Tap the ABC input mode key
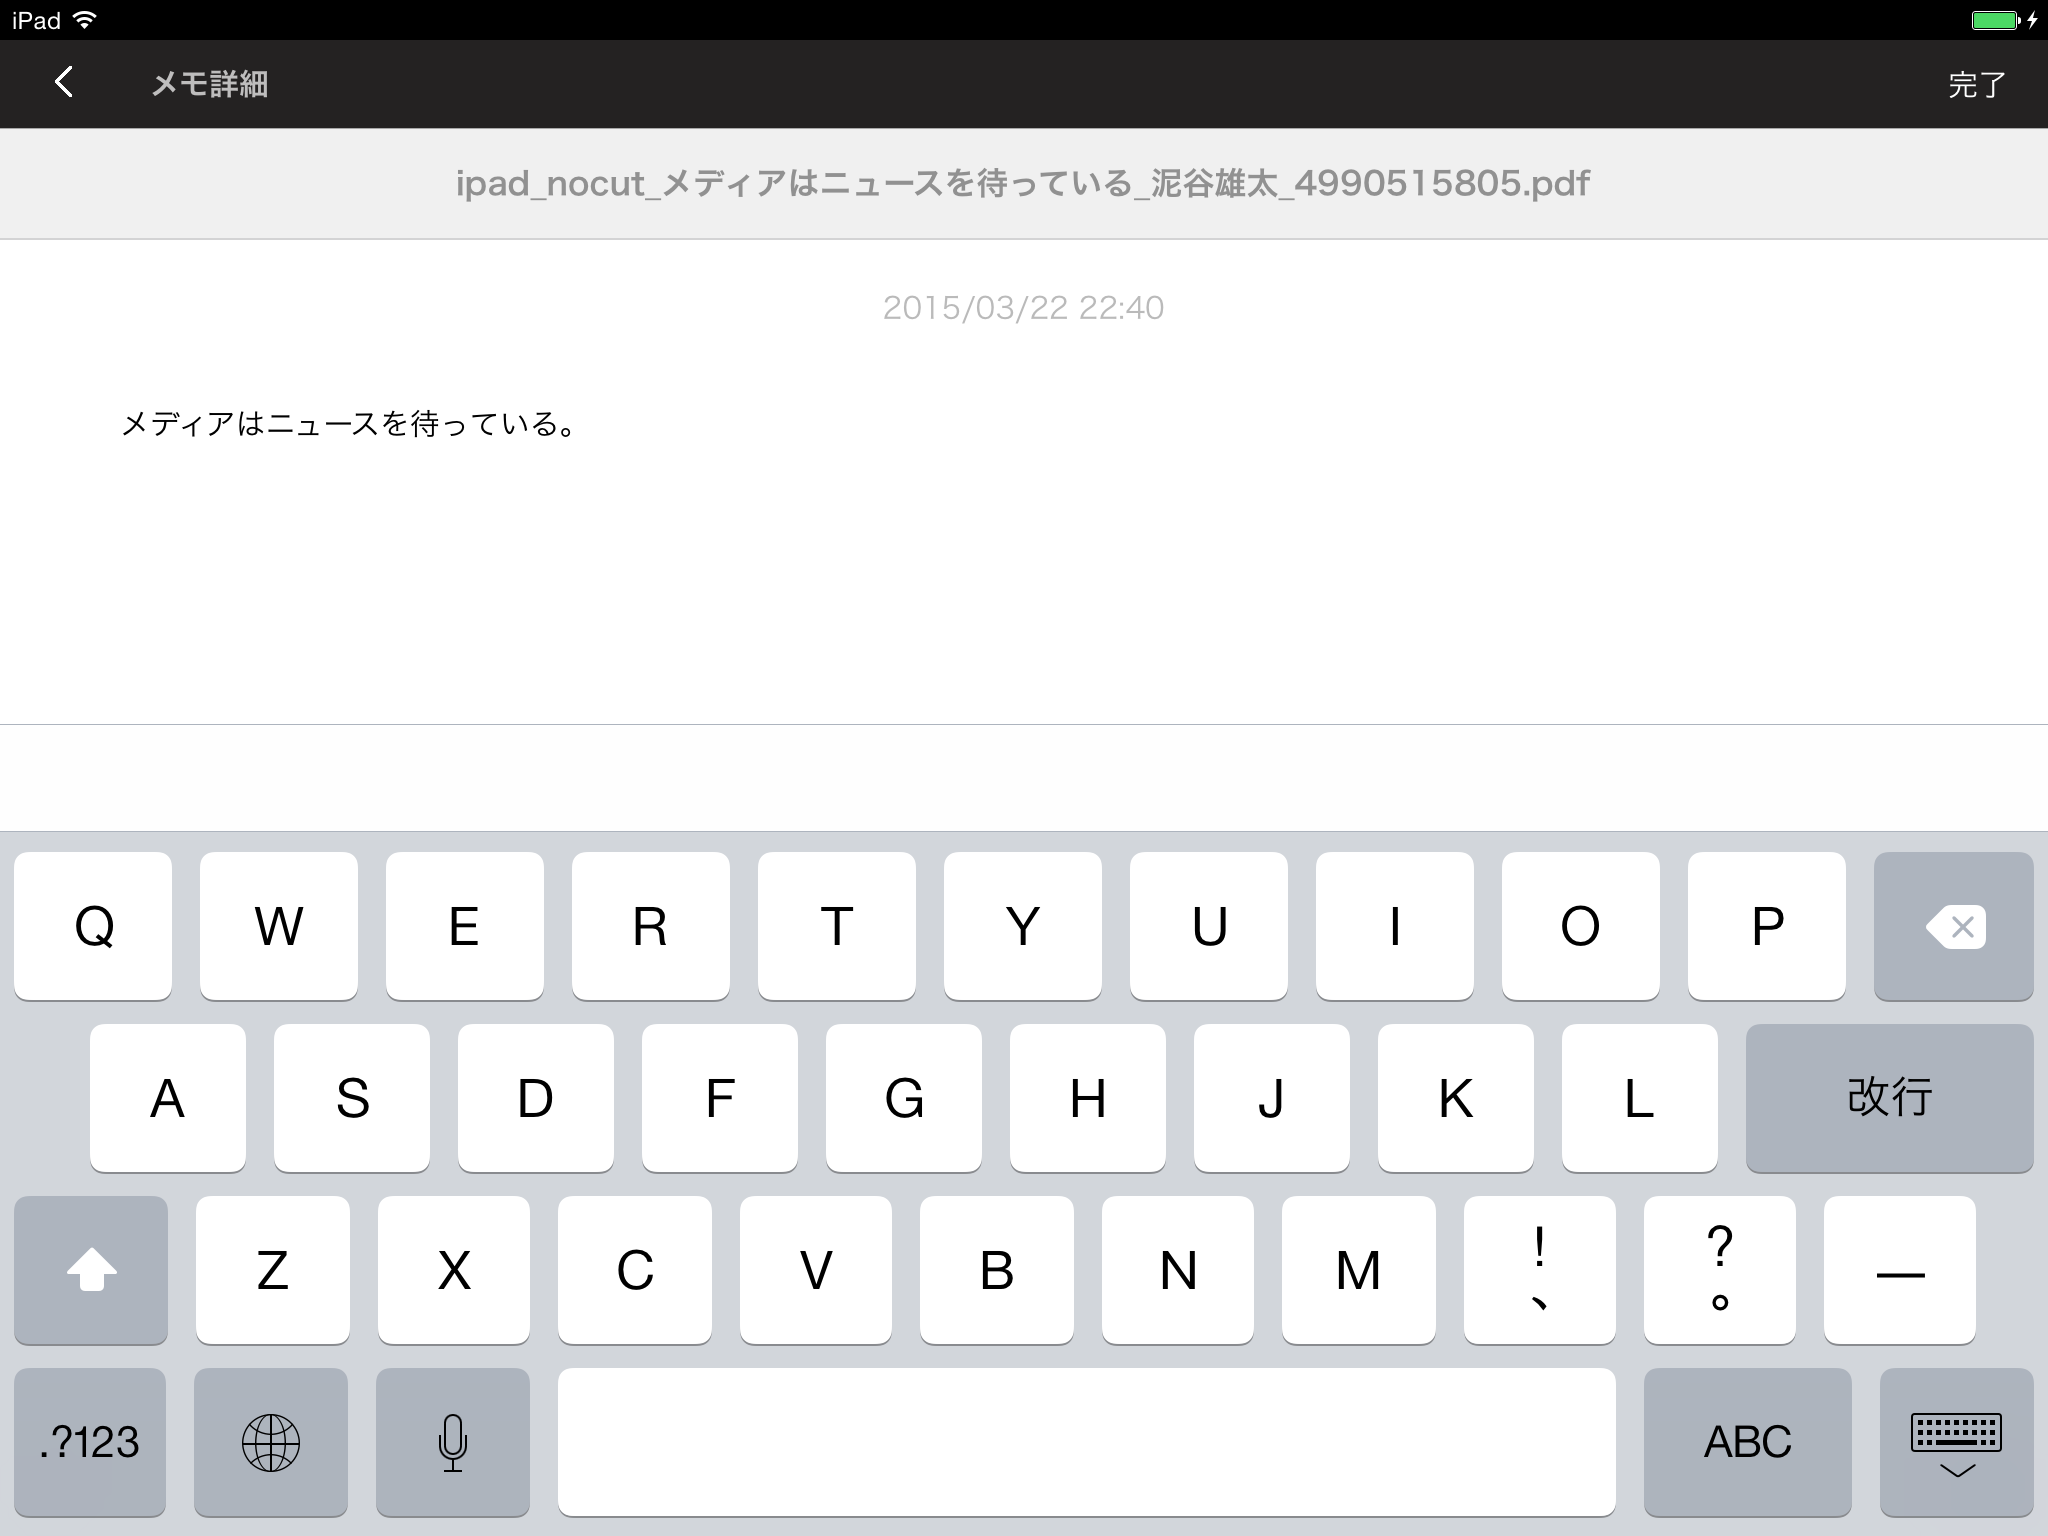2048x1536 pixels. [x=1748, y=1442]
